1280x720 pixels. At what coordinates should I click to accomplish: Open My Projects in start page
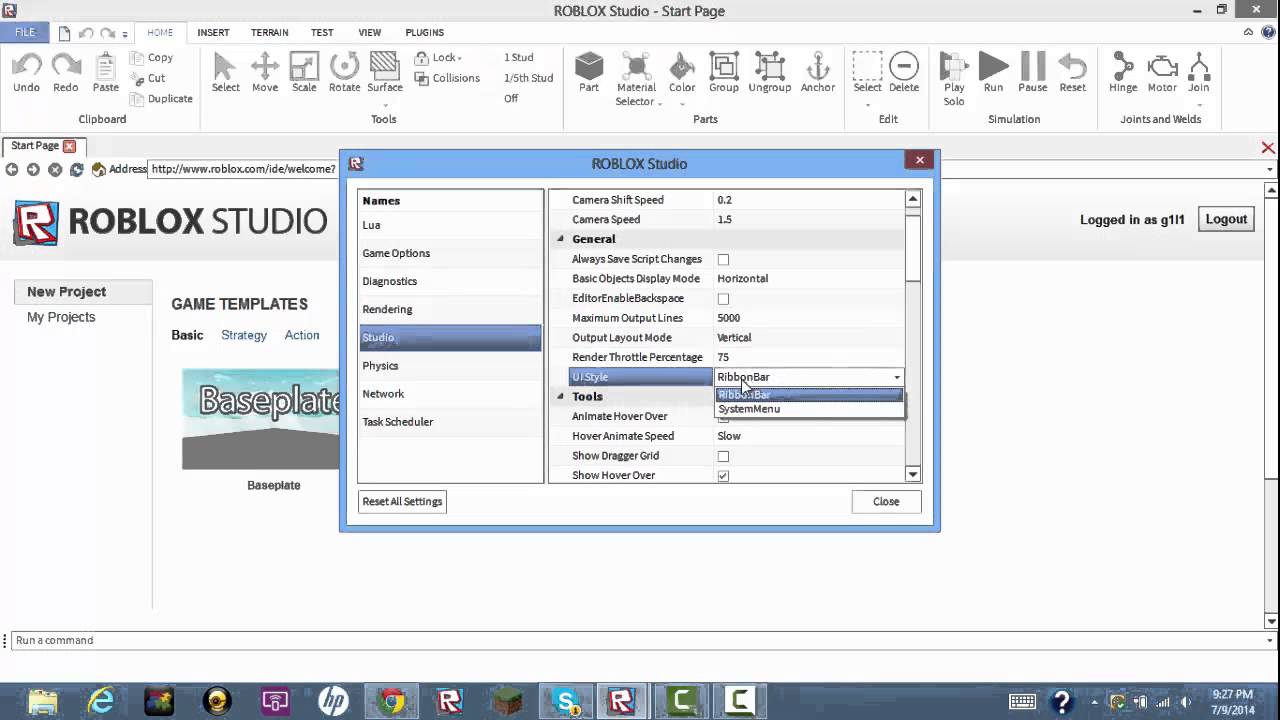(x=61, y=317)
